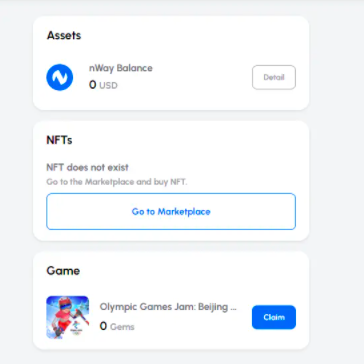Click the white N symbol inside the logo
Viewport: 364px width, 364px height.
(60, 77)
